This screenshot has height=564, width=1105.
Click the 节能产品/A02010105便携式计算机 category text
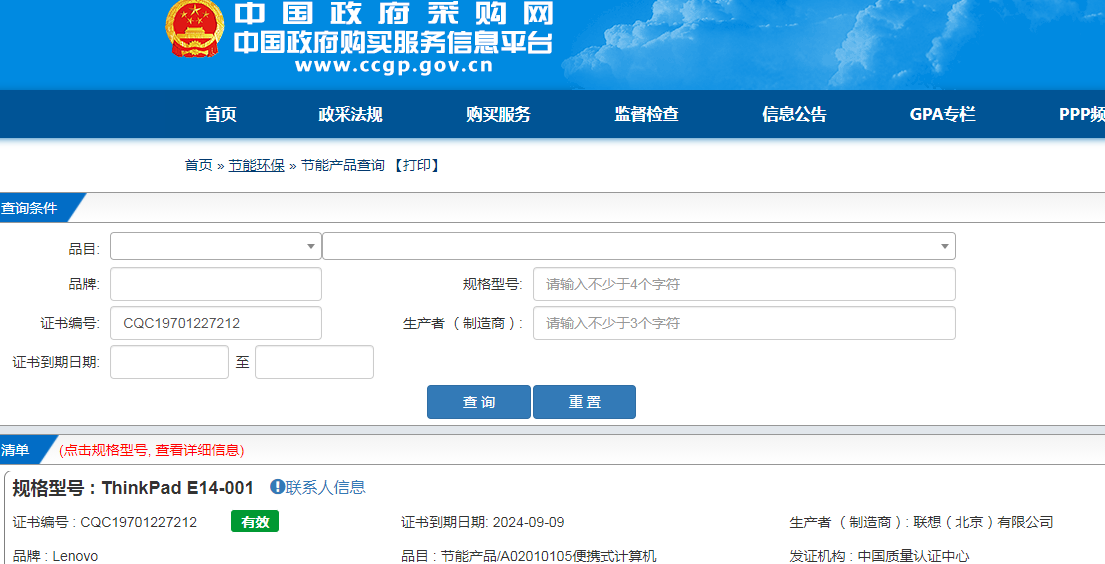(548, 556)
